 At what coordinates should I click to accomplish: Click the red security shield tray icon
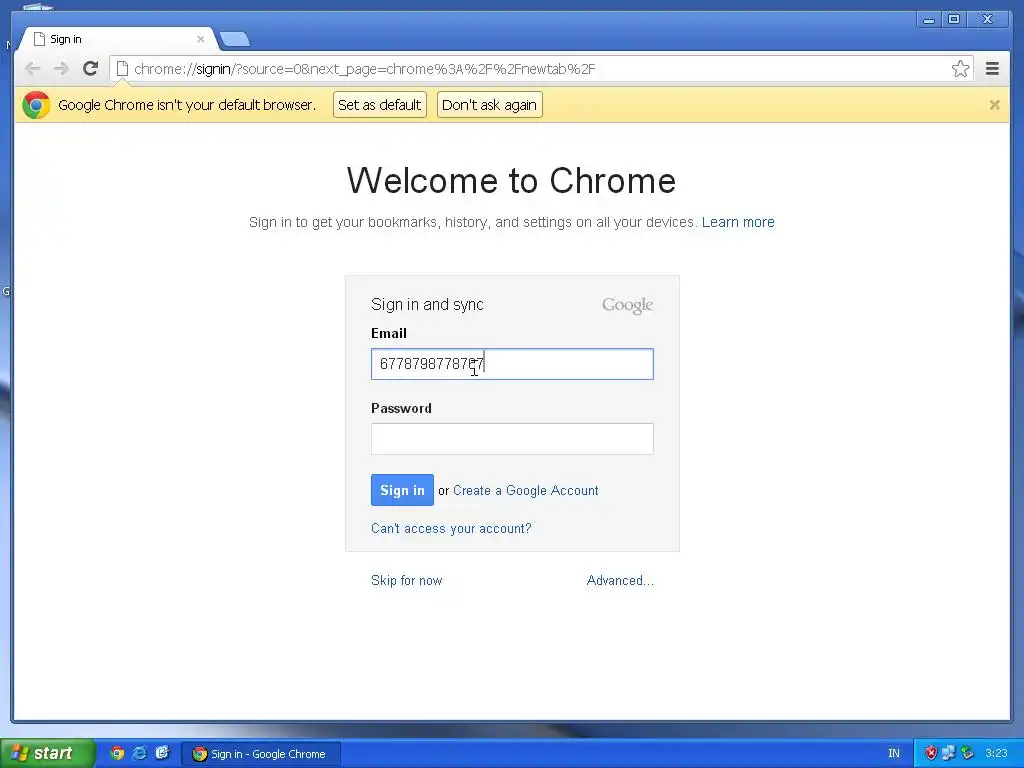pos(931,753)
